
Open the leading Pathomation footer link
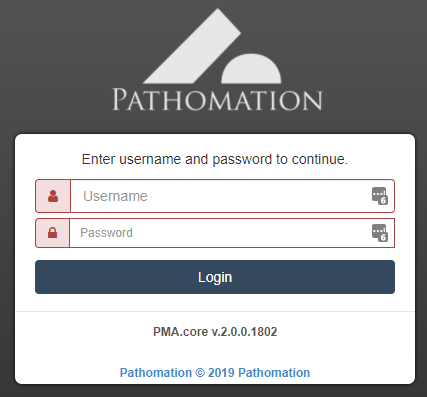coord(156,373)
